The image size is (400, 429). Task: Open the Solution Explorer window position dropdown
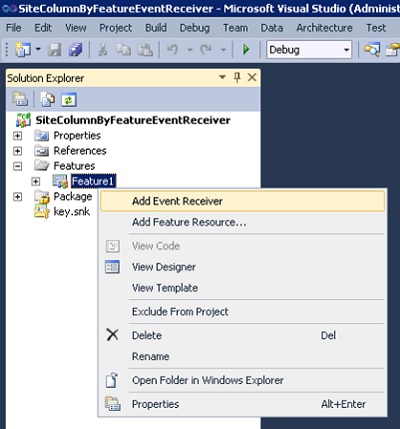(222, 77)
